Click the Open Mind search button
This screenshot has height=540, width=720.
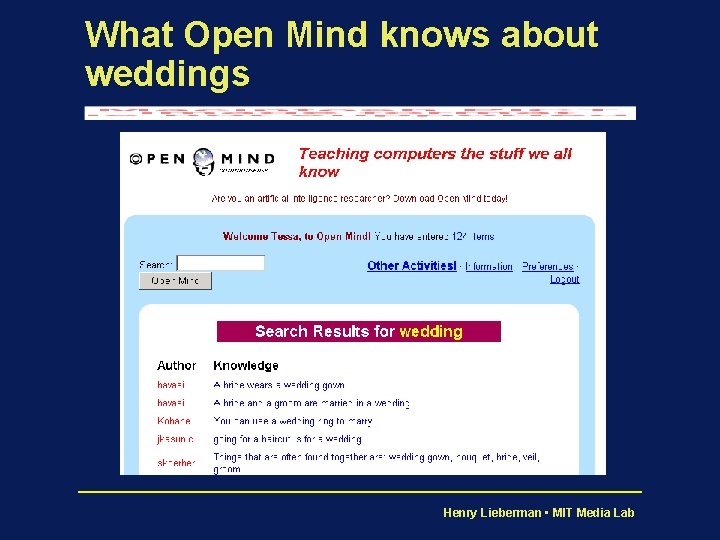(175, 281)
